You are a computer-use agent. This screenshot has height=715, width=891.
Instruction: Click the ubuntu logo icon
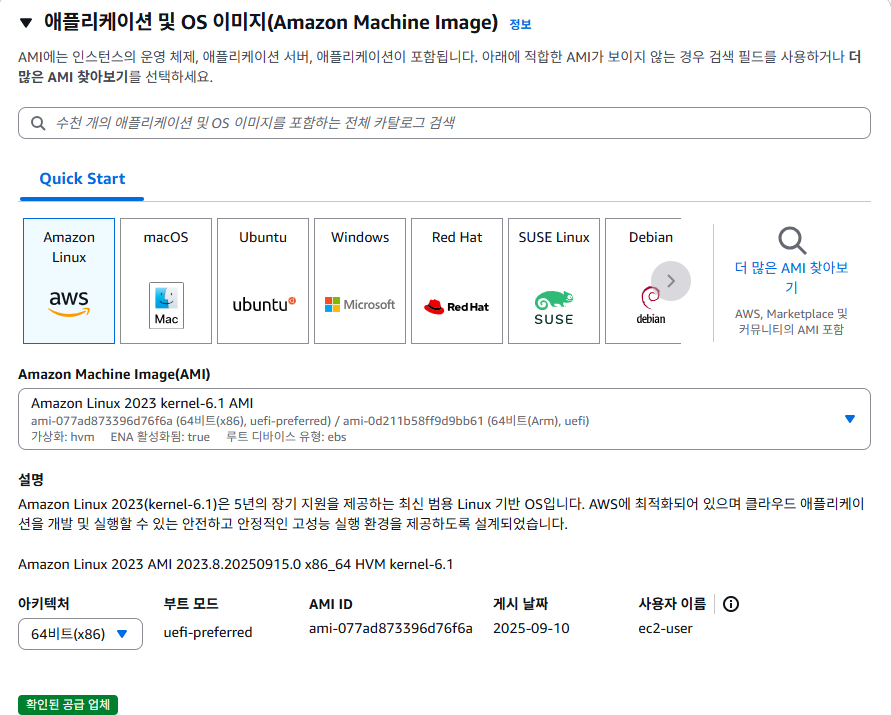coord(264,305)
